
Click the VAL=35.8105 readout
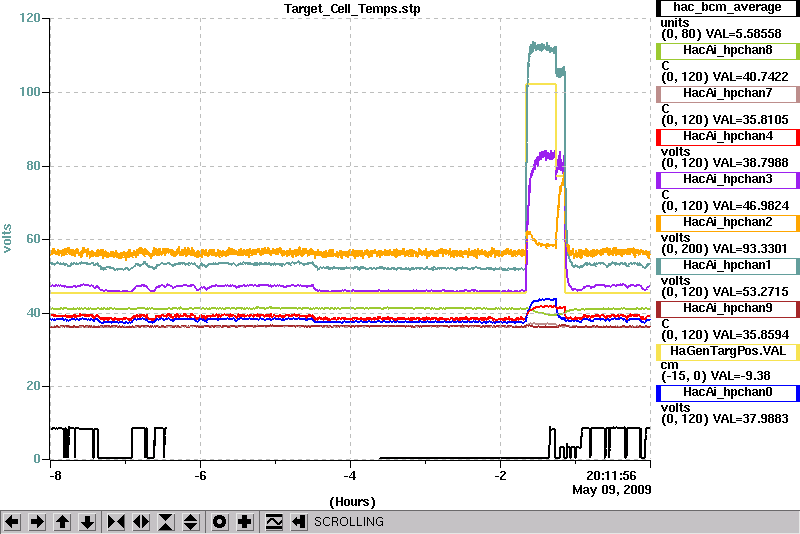[x=751, y=120]
